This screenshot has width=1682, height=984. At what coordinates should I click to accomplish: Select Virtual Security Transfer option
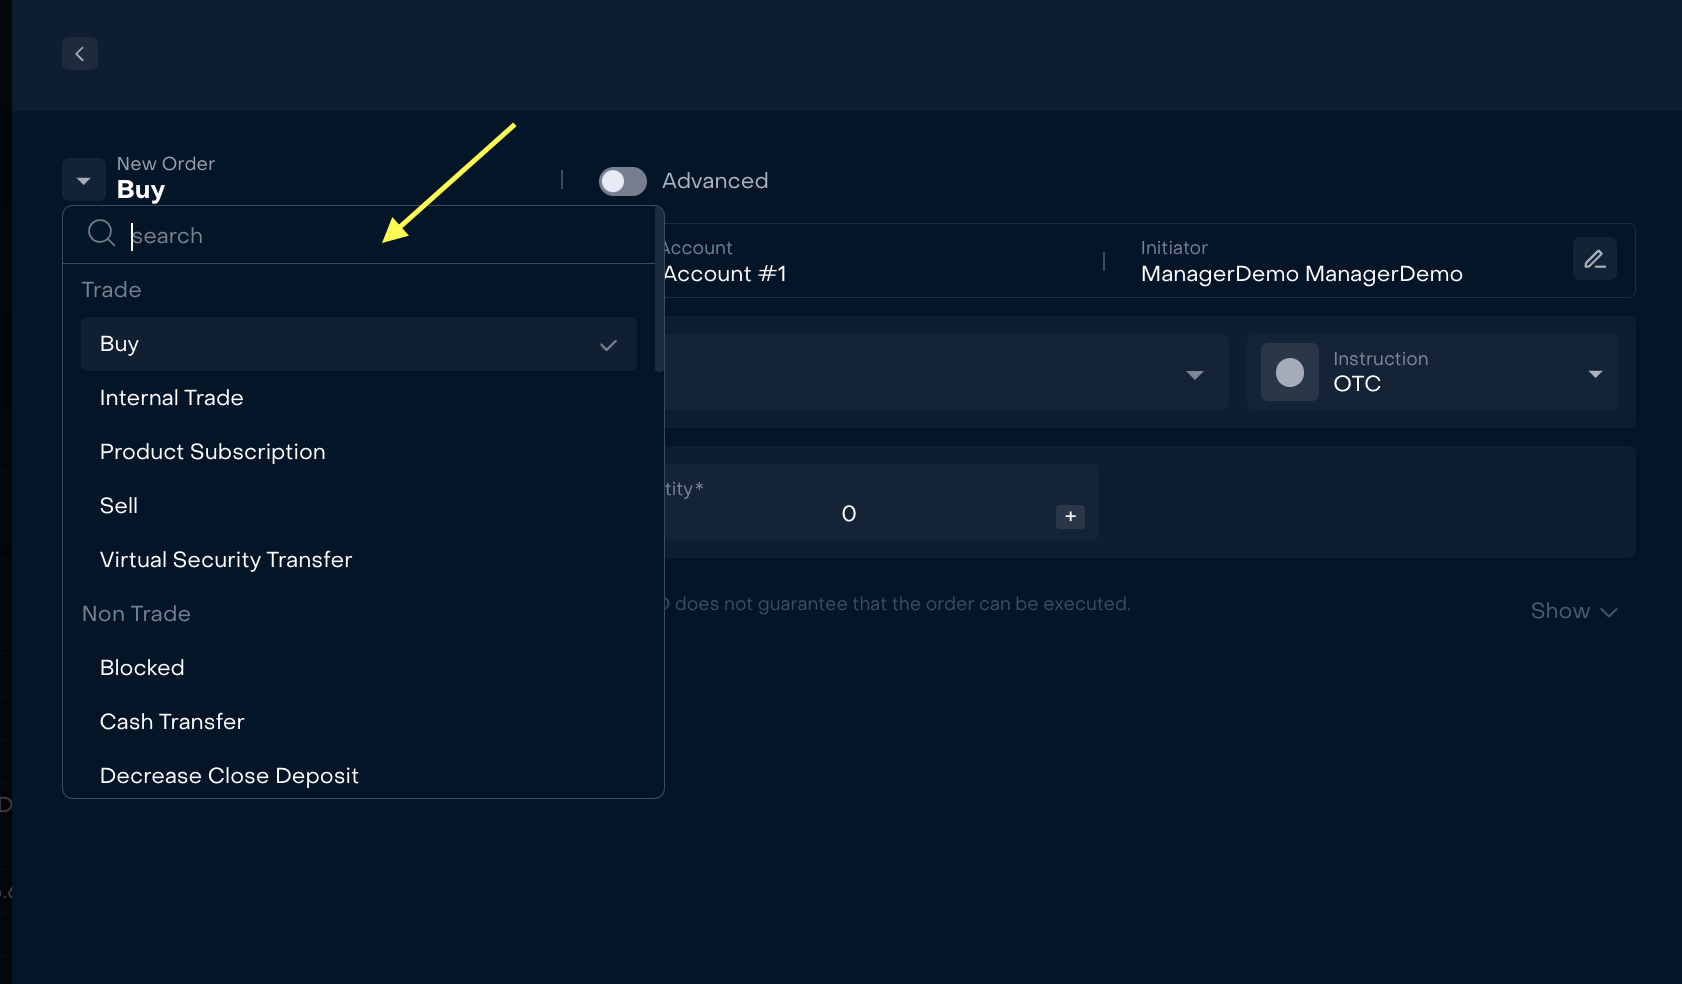point(226,560)
